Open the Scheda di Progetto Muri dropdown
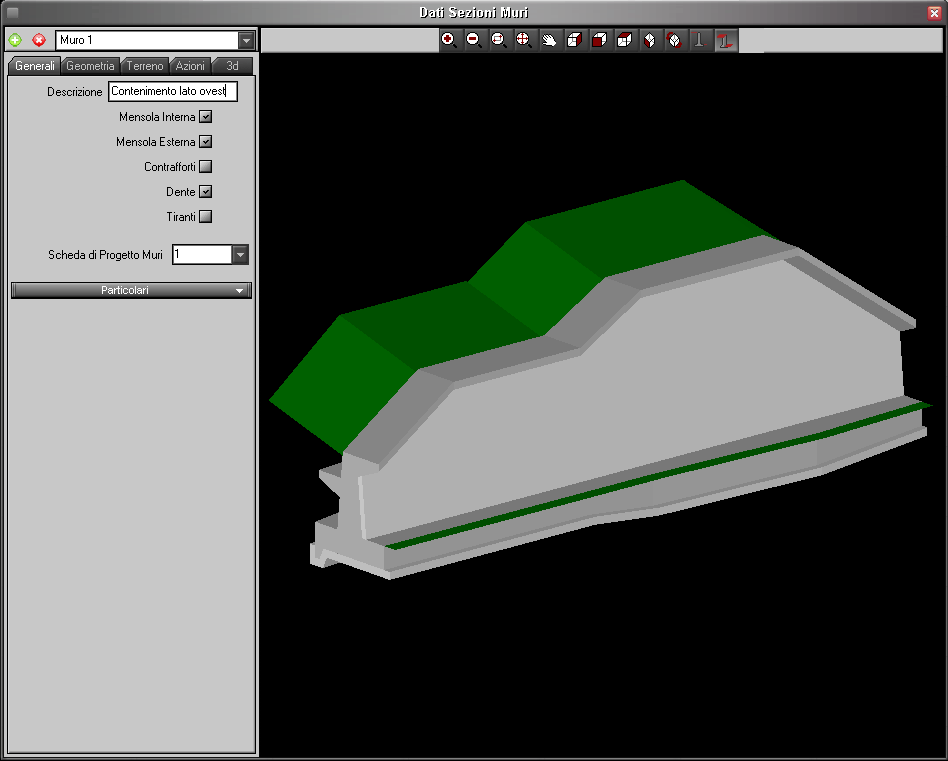Image resolution: width=948 pixels, height=761 pixels. 240,255
